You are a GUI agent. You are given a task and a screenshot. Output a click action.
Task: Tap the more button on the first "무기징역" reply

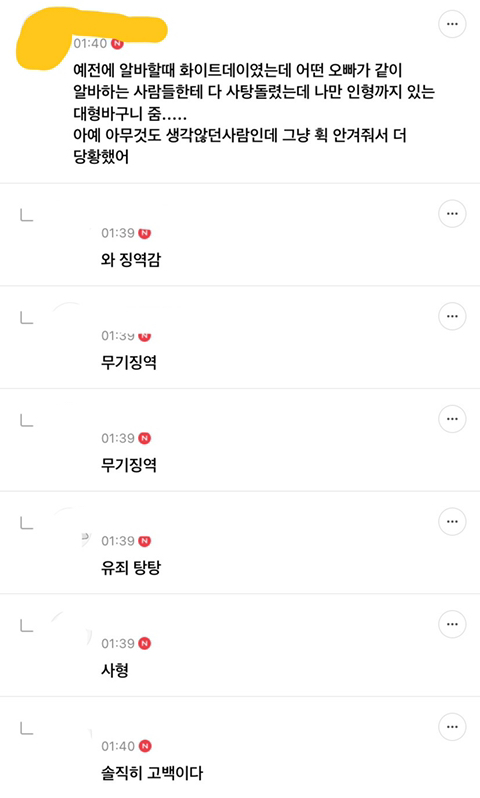tap(452, 316)
